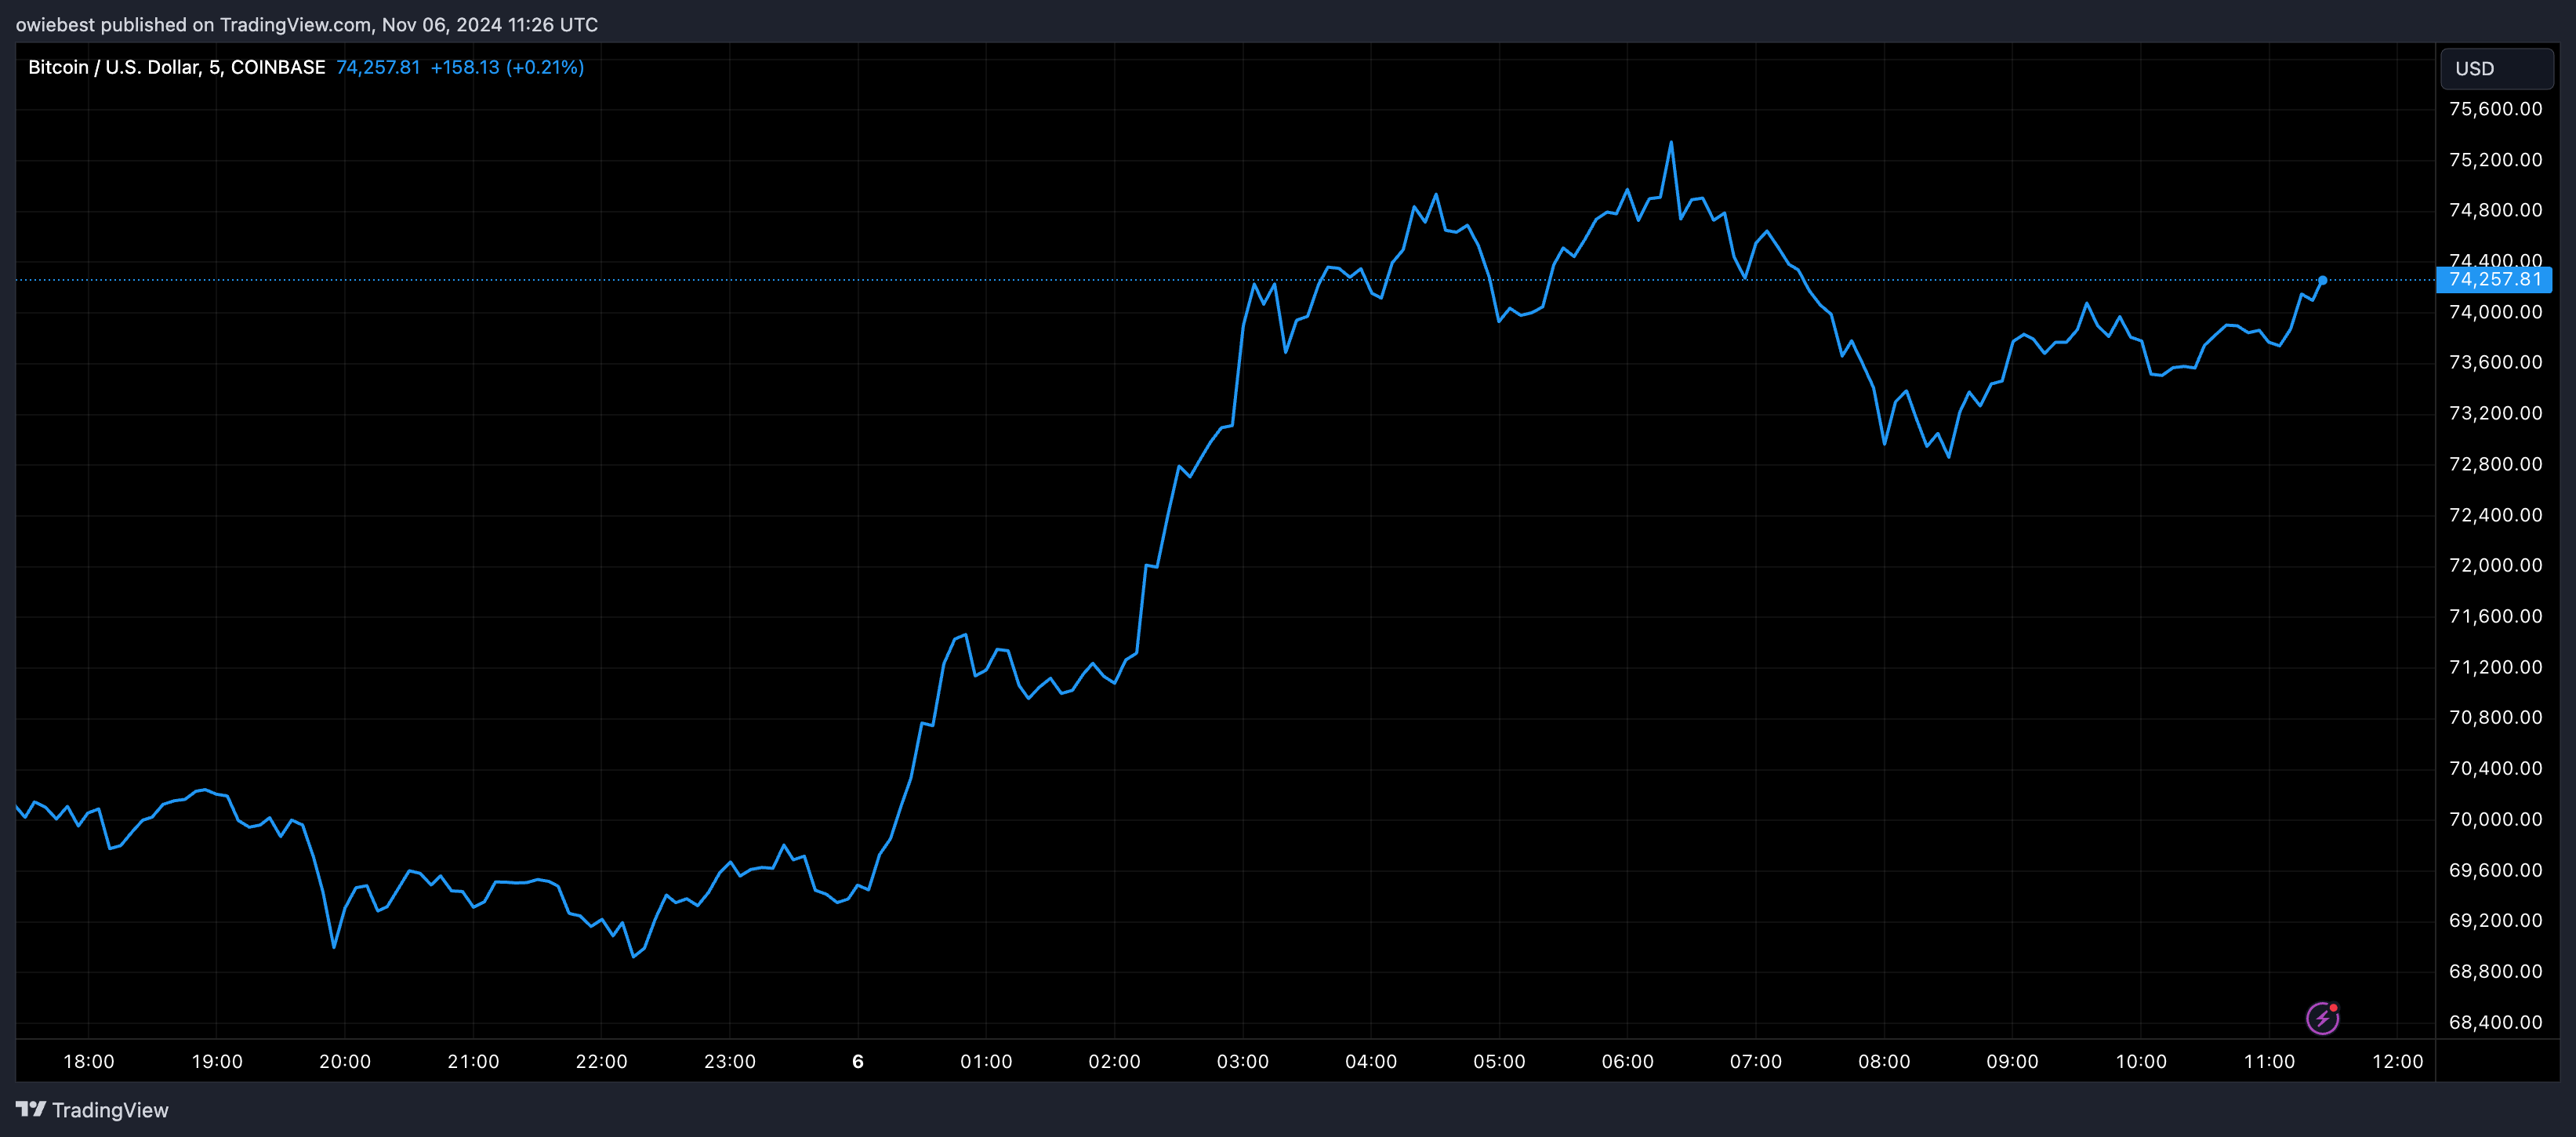
Task: Click the TradingView.com attribution link
Action: (x=292, y=24)
